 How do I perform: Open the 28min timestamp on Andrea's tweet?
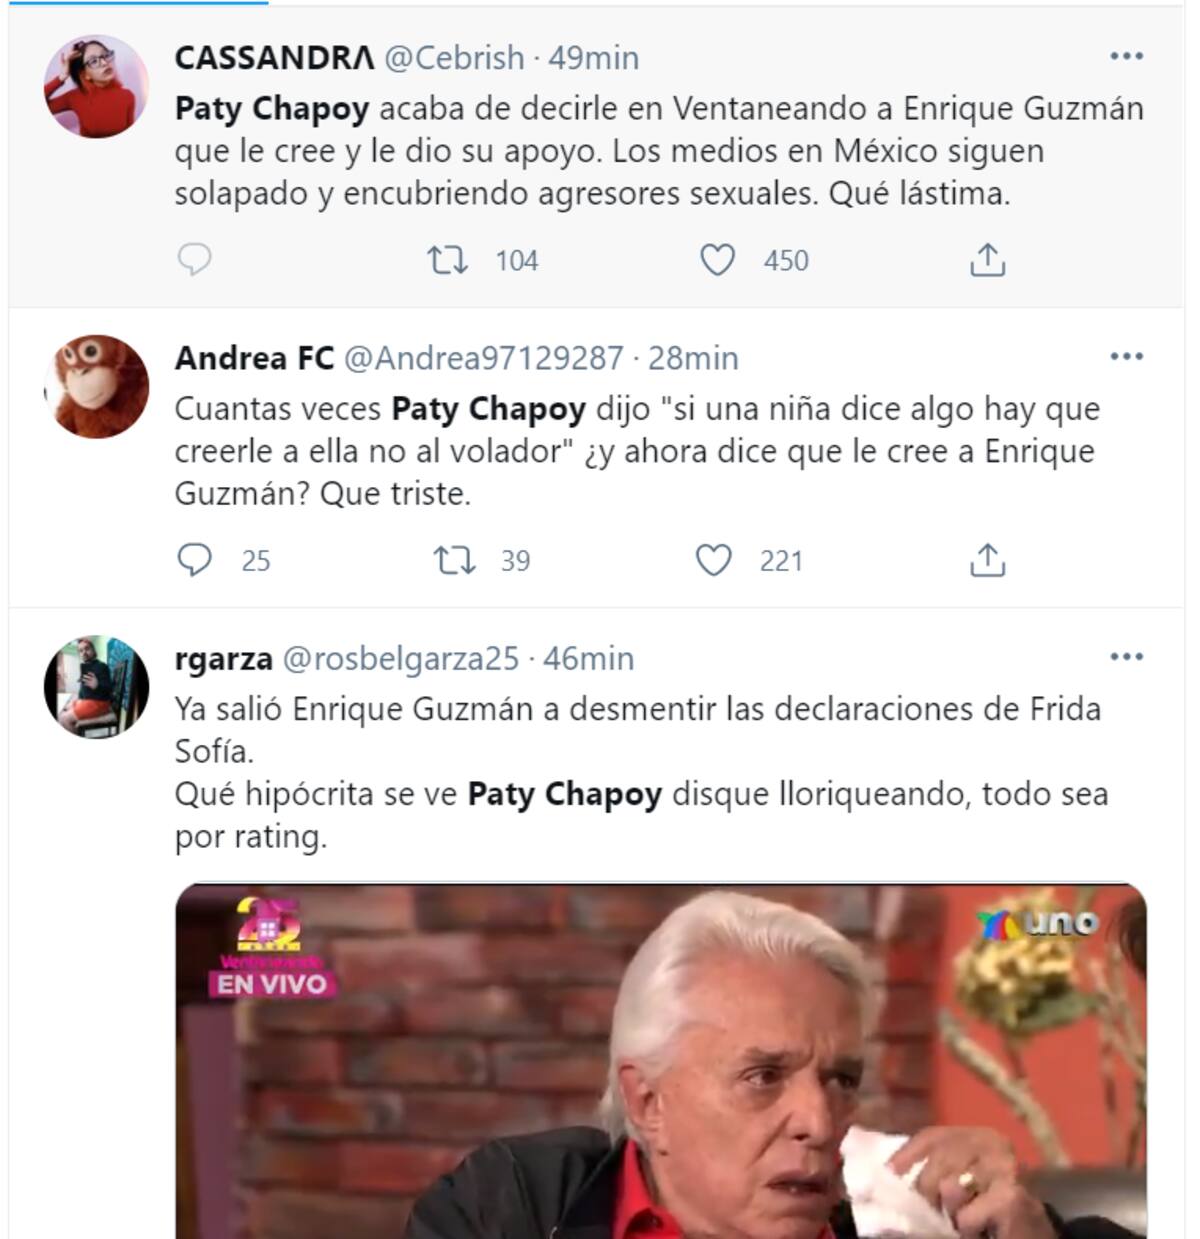pyautogui.click(x=693, y=358)
